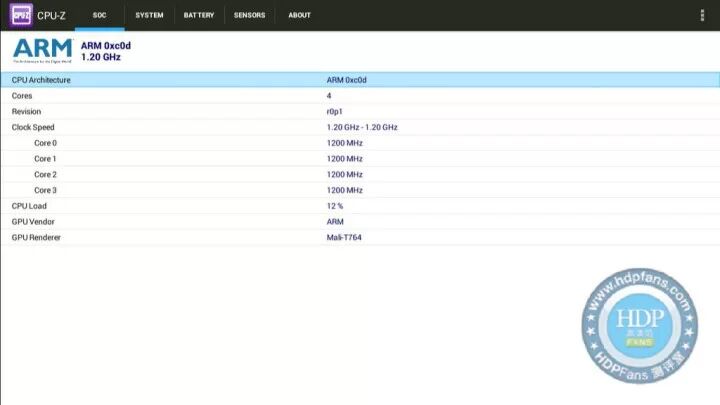Viewport: 720px width, 405px height.
Task: Select the Core 2 label
Action: (x=45, y=174)
